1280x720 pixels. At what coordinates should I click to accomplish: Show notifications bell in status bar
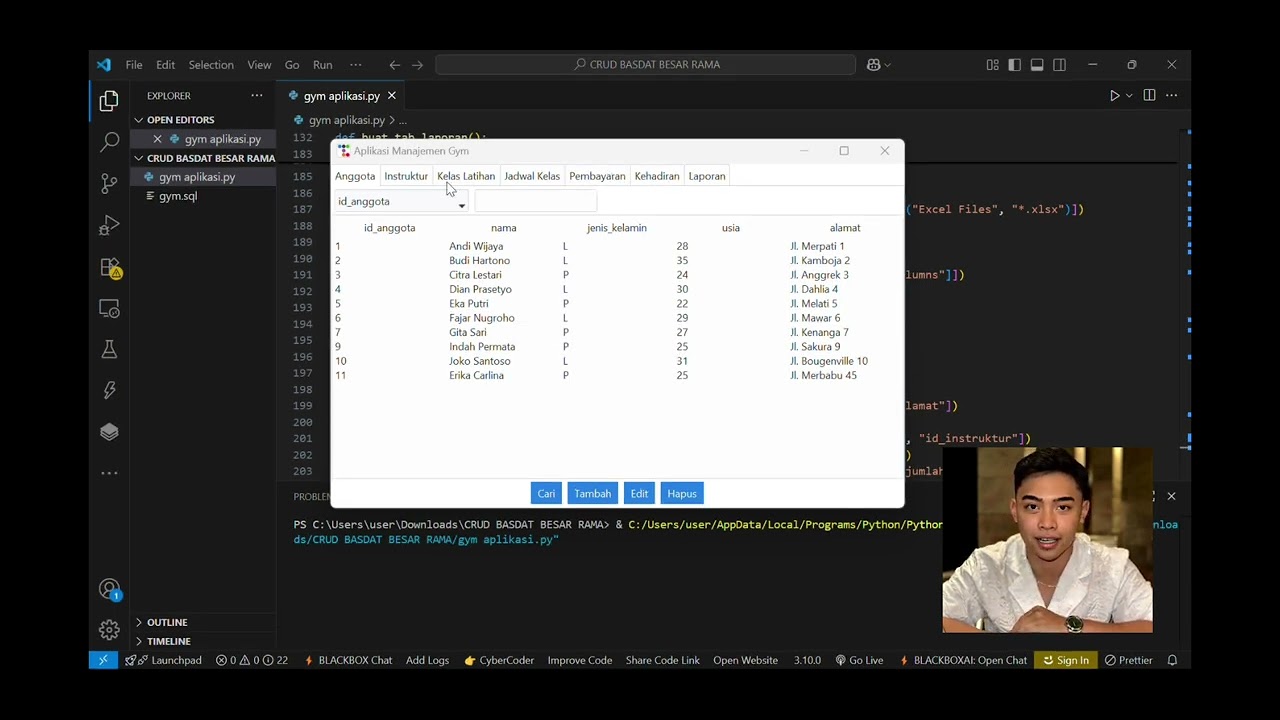1172,660
